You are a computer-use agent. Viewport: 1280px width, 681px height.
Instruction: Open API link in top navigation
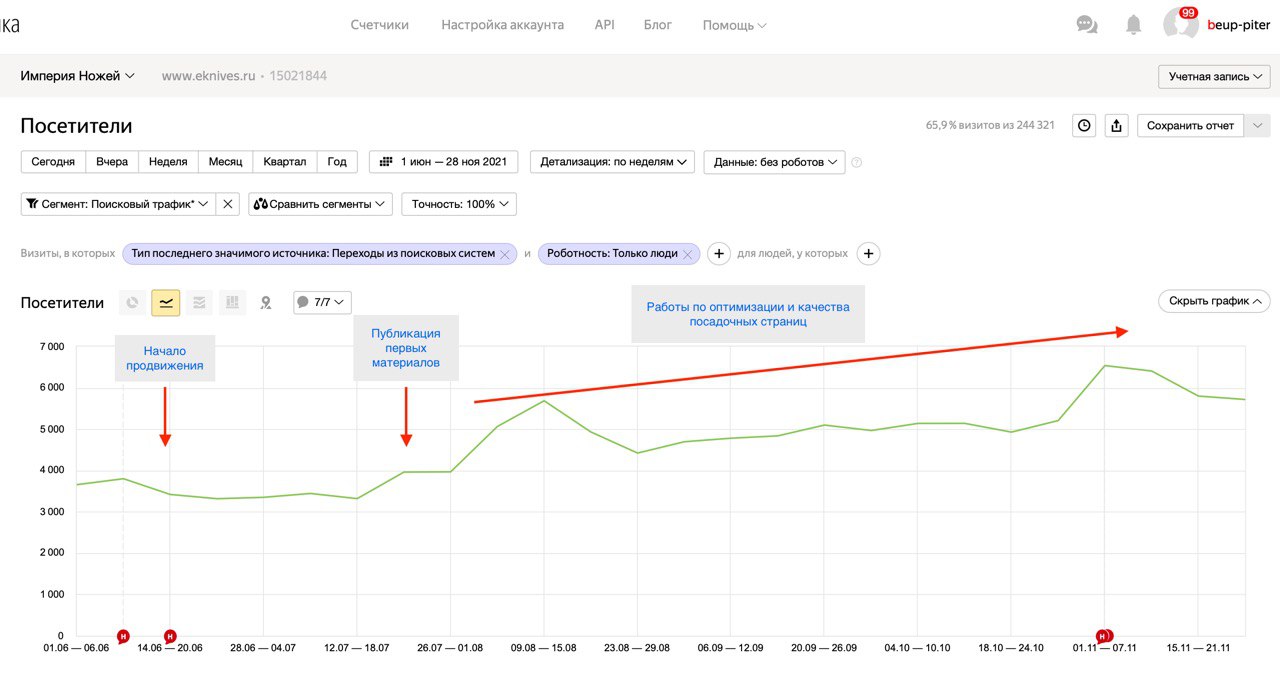click(604, 25)
